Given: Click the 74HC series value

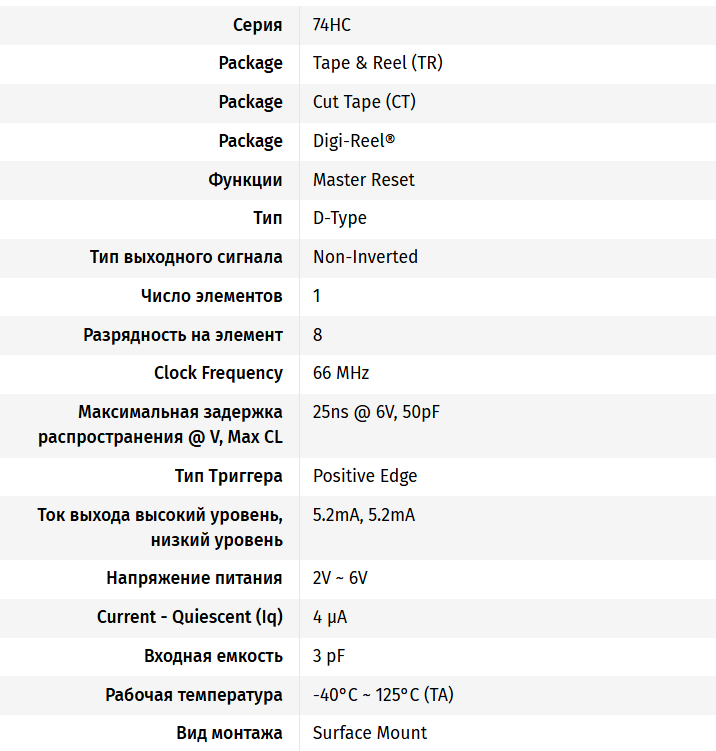Looking at the screenshot, I should 333,25.
